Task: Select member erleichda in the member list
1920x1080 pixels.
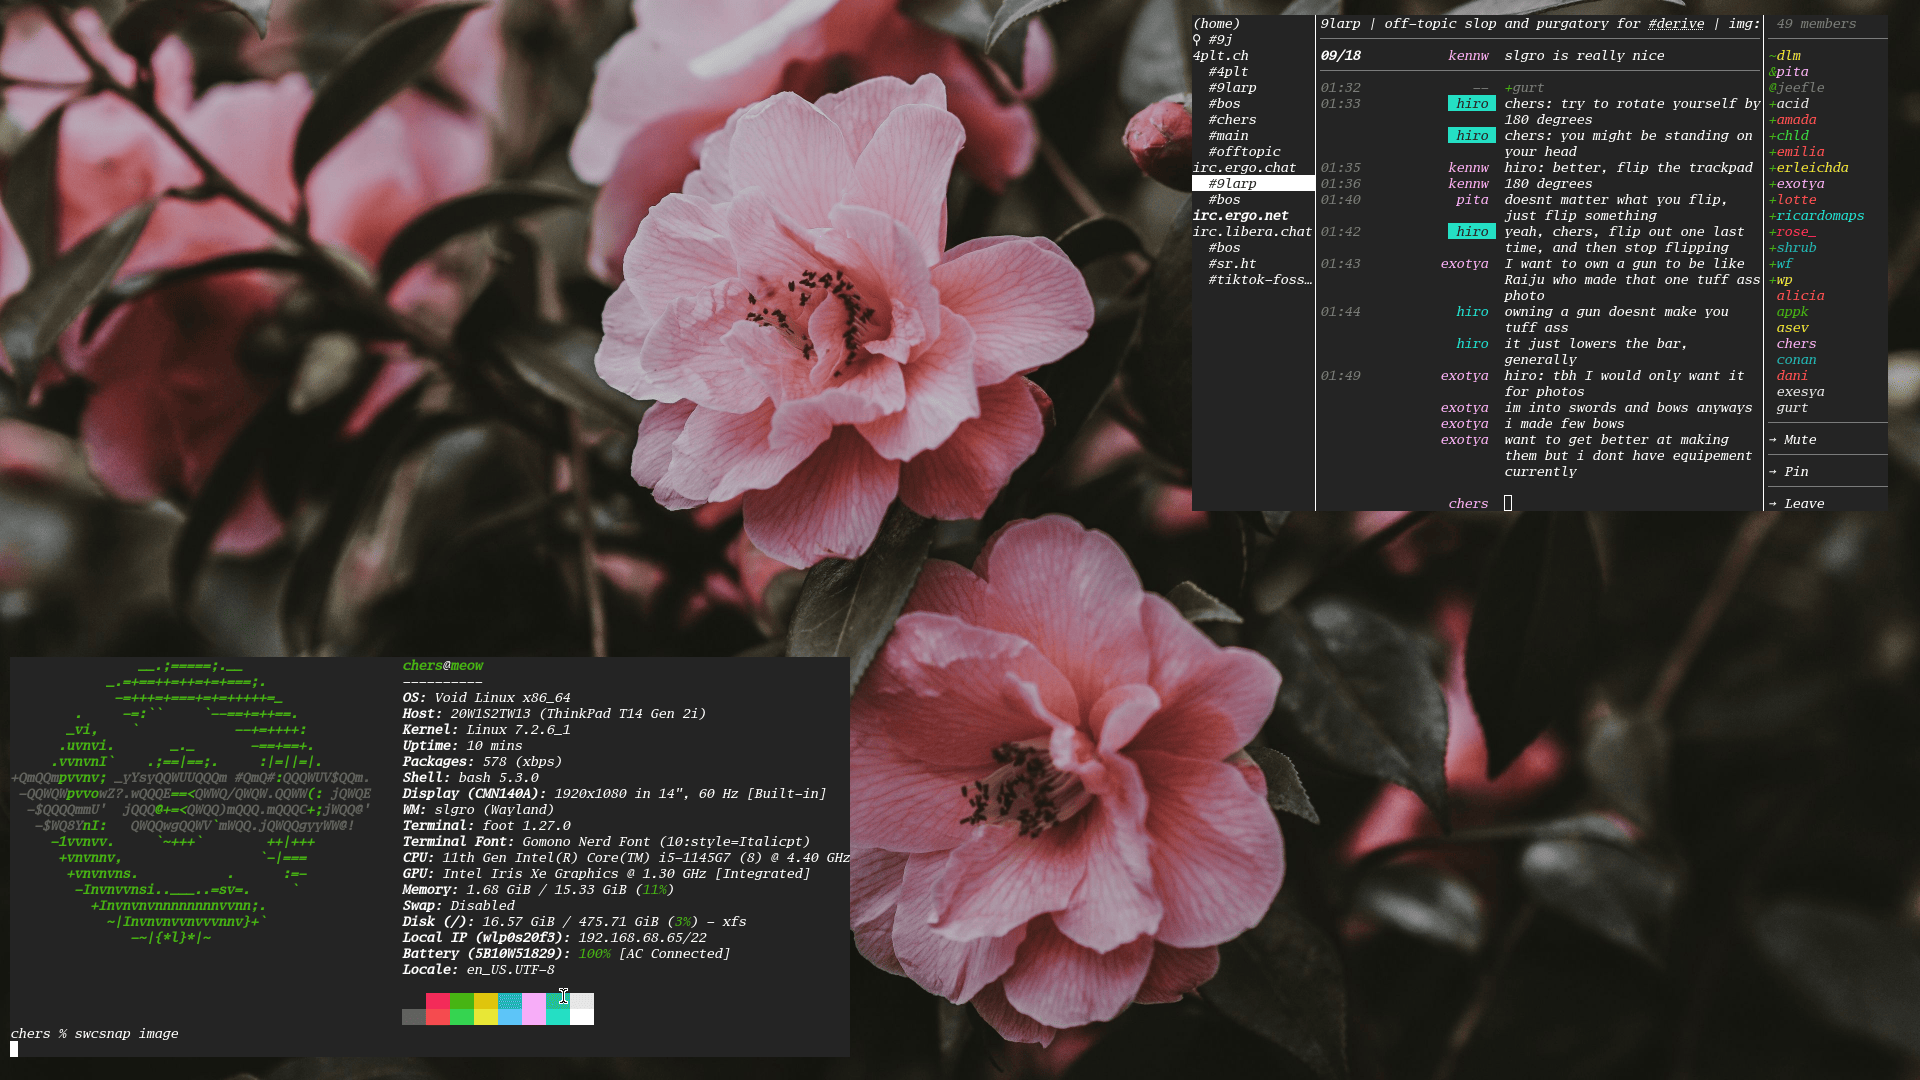Action: coord(1808,168)
